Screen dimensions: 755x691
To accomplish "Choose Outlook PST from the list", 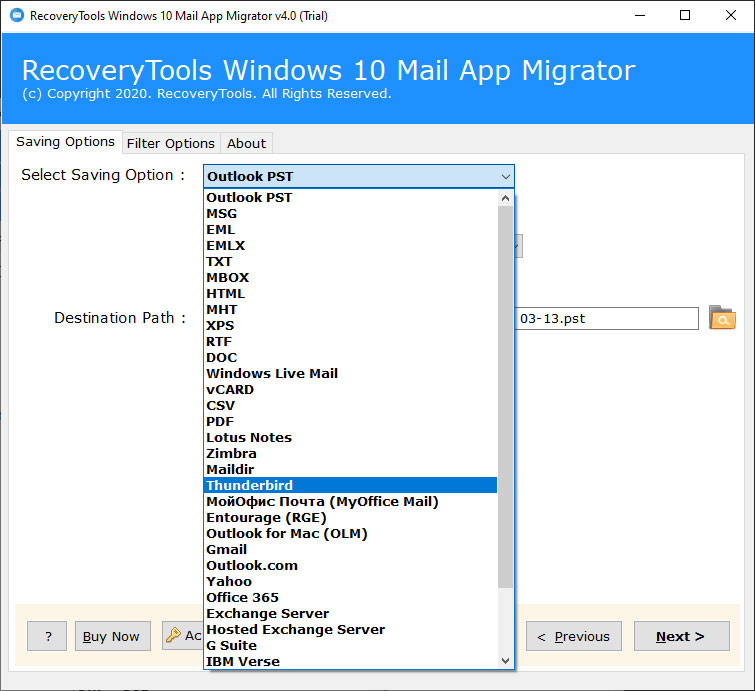I will click(351, 197).
